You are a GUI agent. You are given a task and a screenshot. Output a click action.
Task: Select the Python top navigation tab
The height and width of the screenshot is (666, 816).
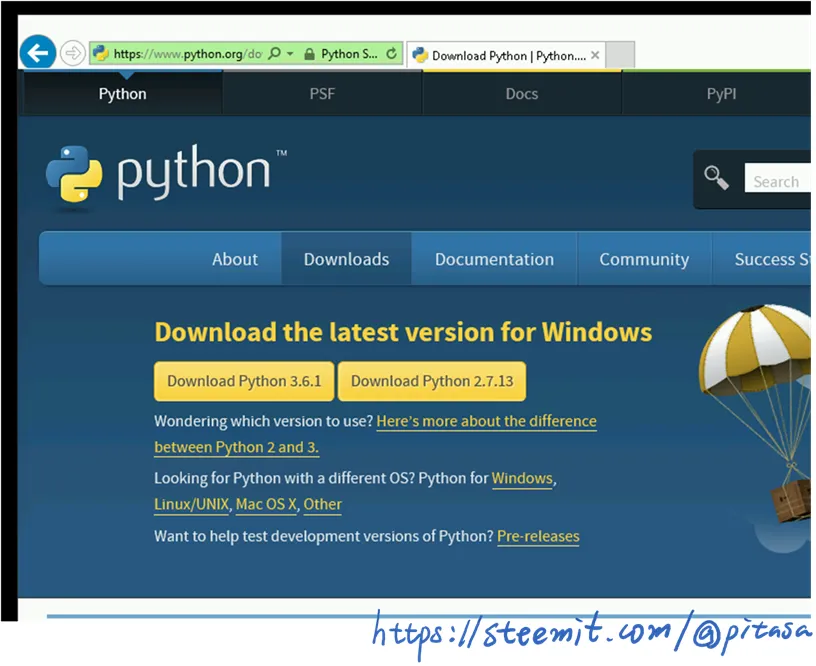pos(123,94)
